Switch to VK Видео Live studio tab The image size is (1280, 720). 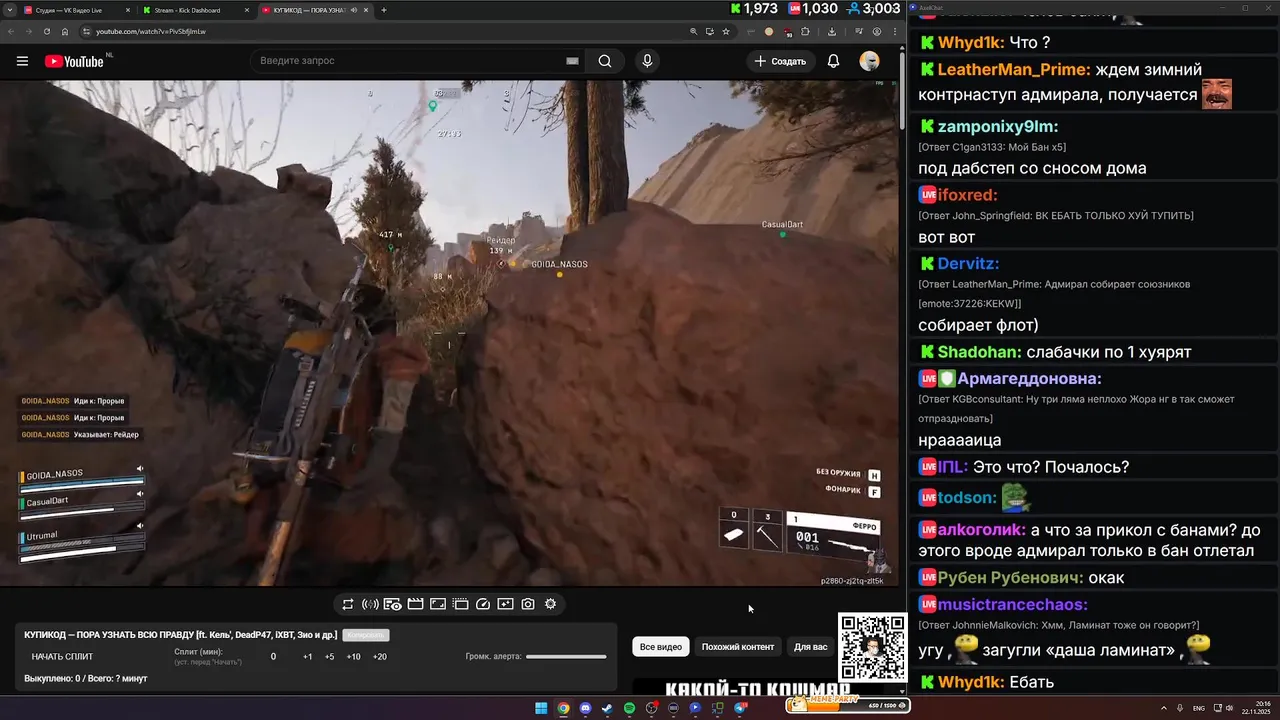coord(76,10)
